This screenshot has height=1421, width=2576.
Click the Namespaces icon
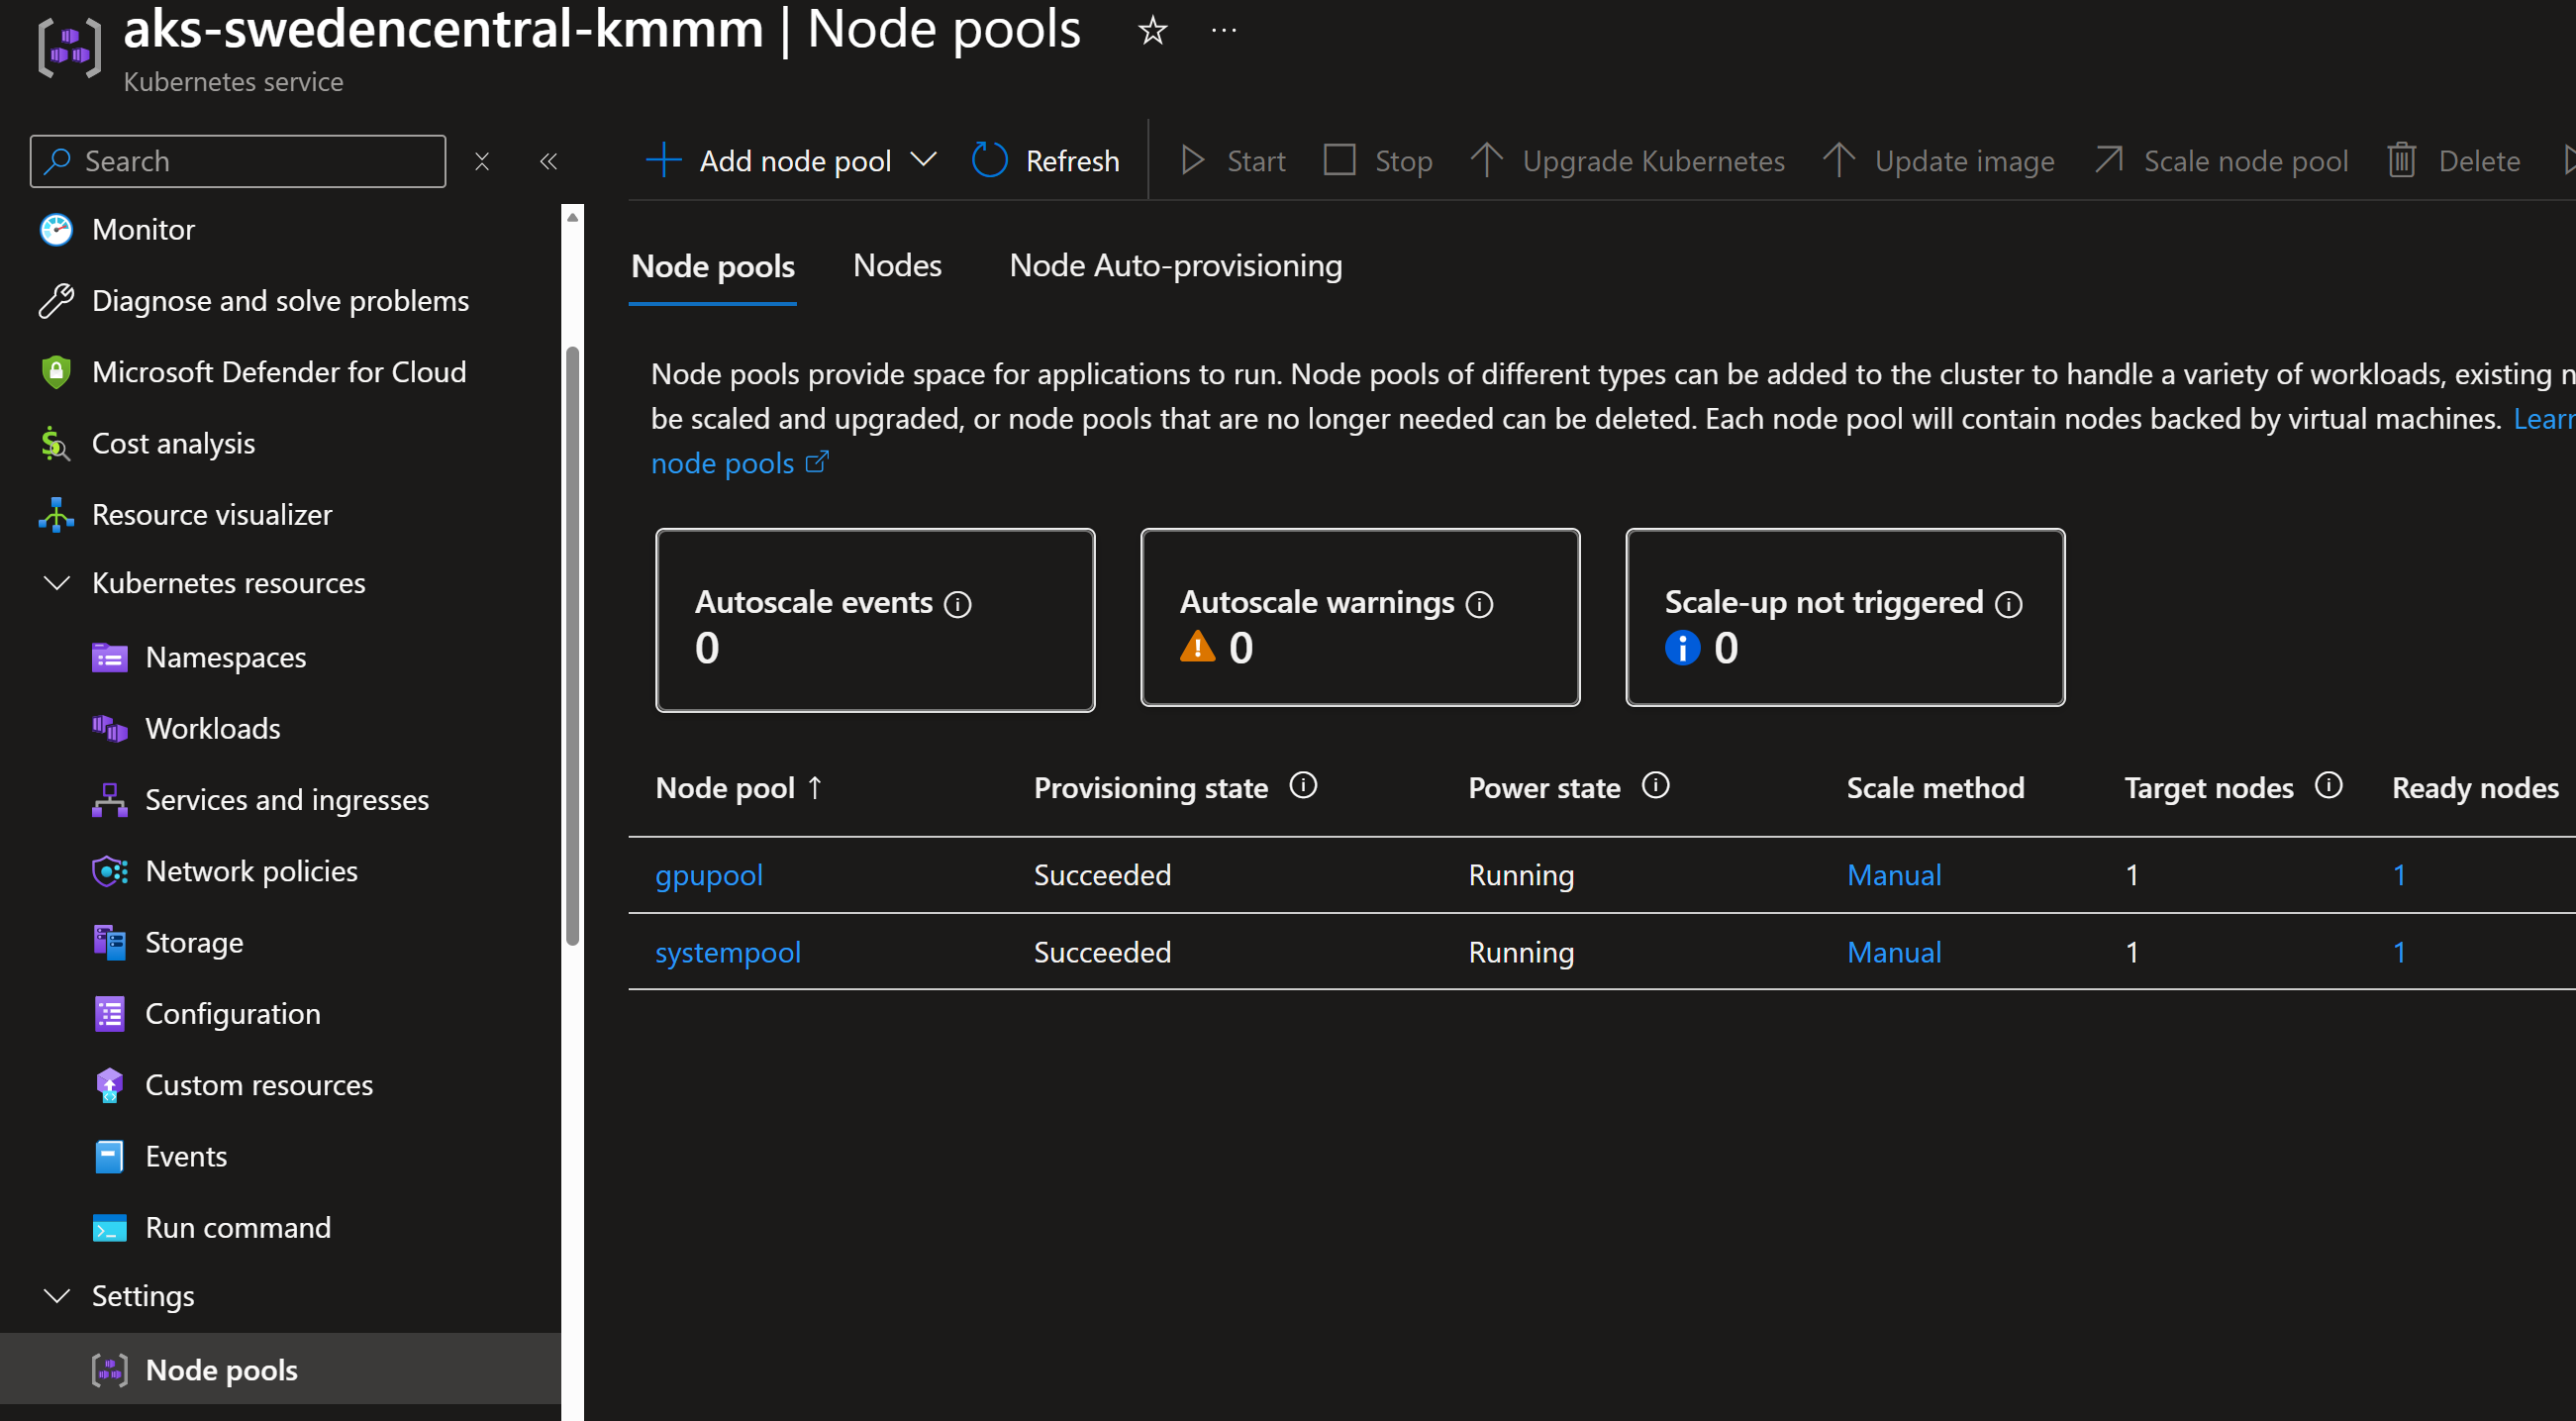109,657
